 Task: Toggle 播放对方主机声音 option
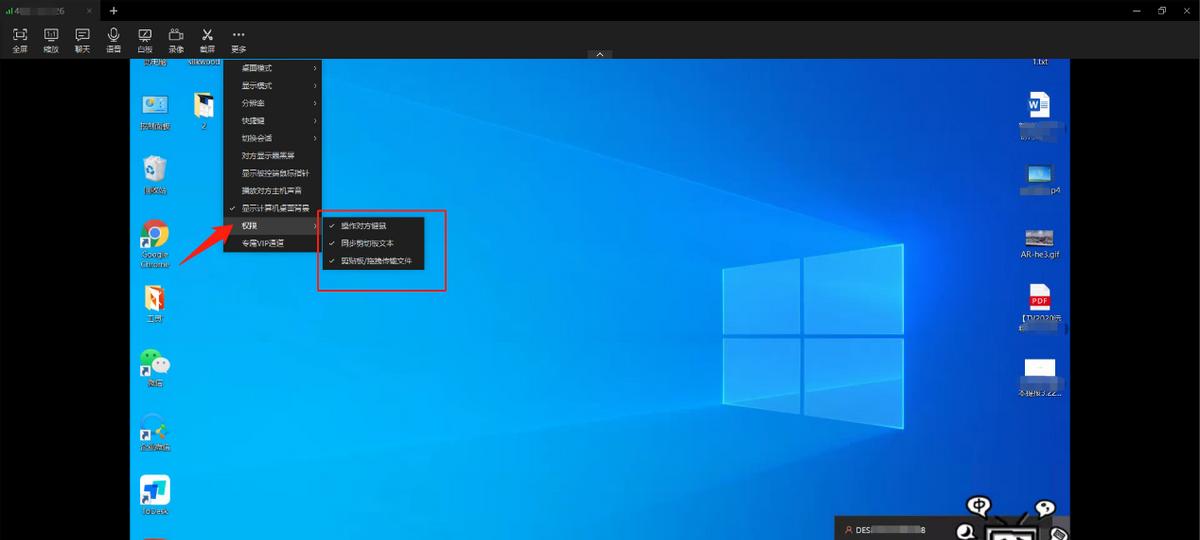272,191
